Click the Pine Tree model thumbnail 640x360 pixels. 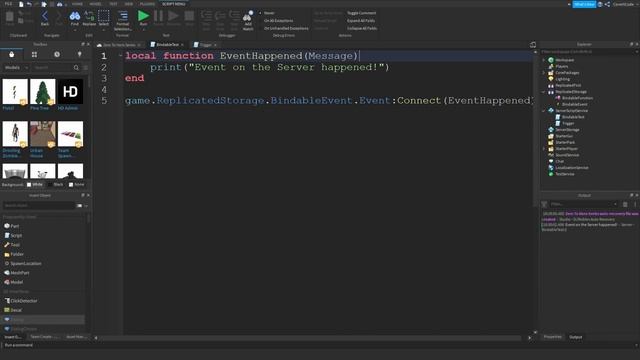[x=42, y=92]
